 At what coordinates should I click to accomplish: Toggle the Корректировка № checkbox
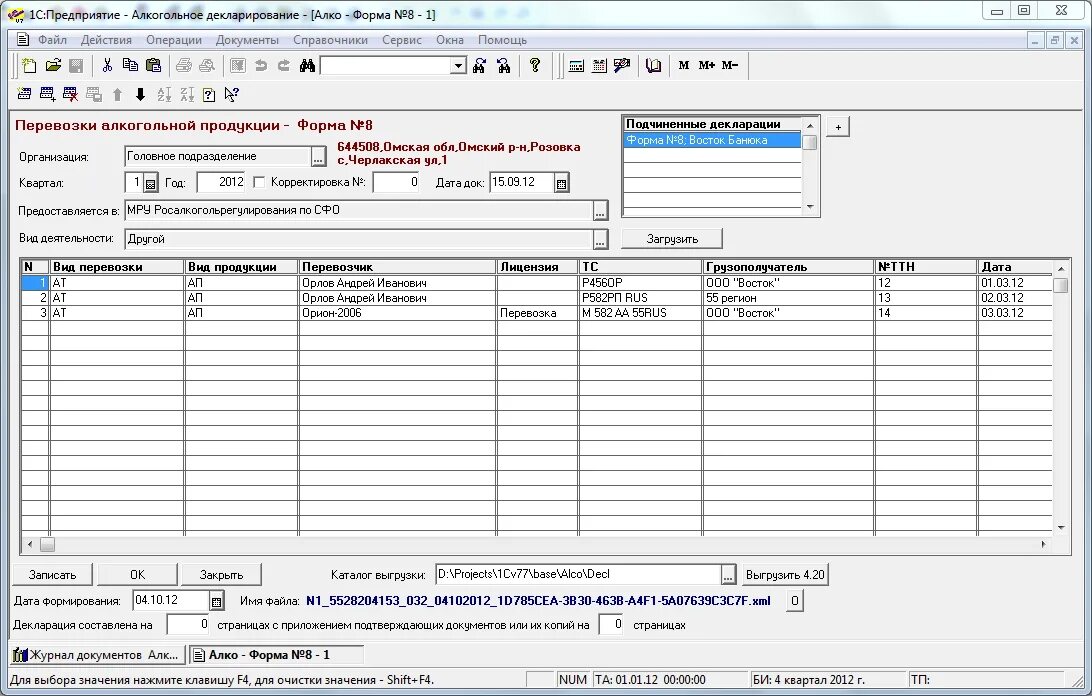pyautogui.click(x=259, y=183)
